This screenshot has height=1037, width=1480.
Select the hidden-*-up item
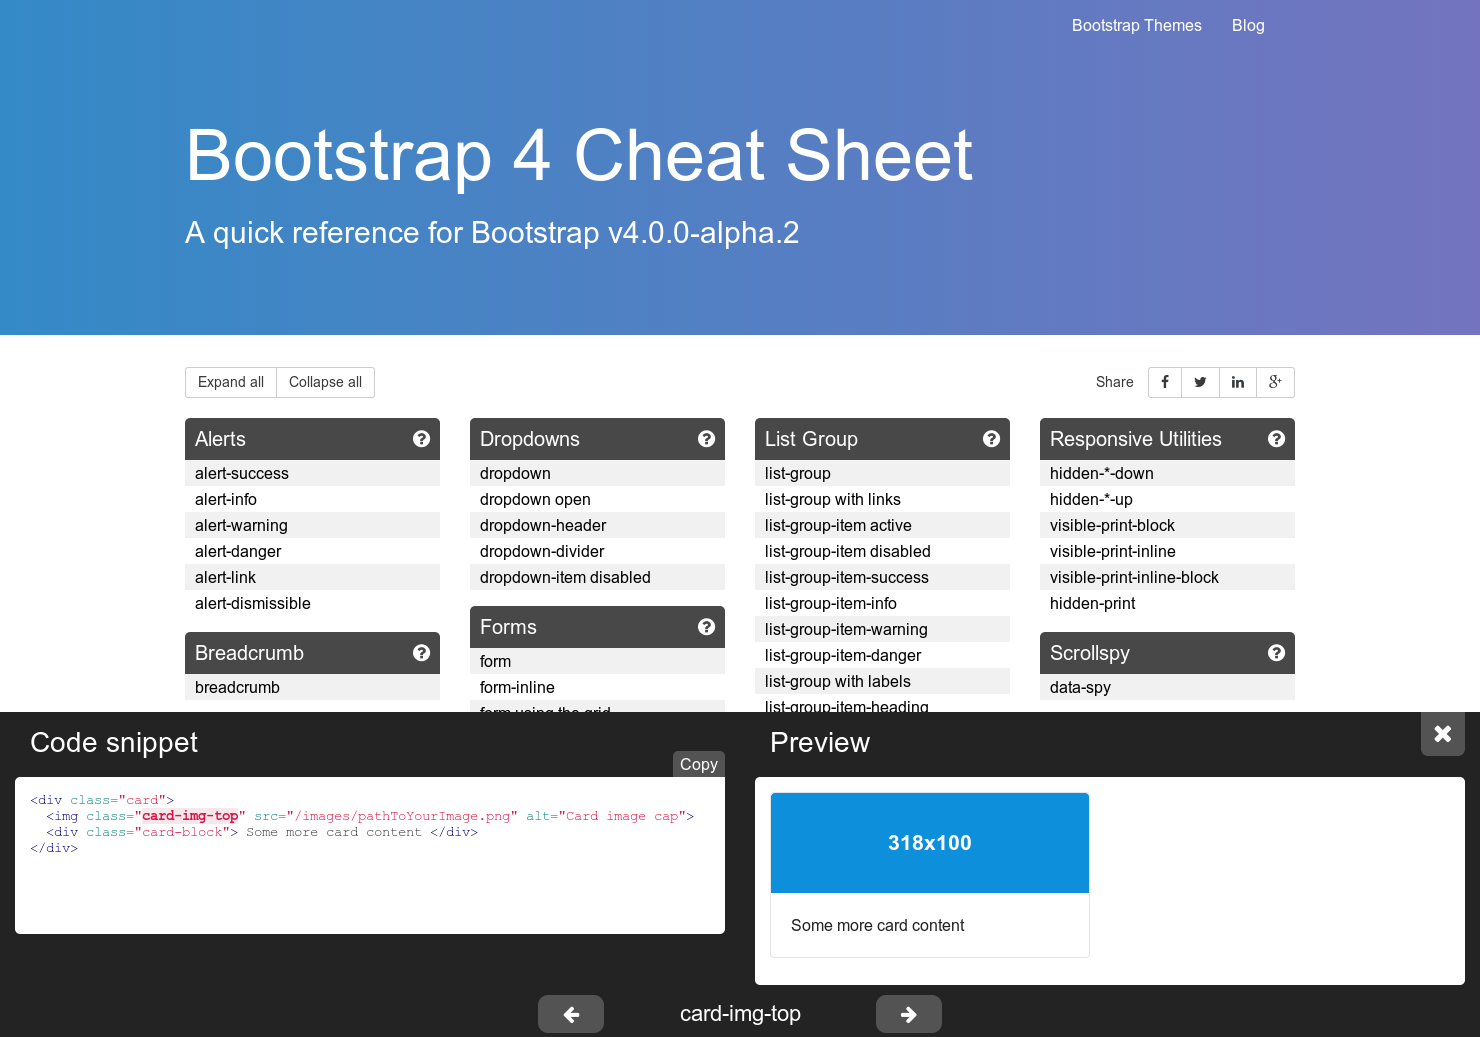[1167, 499]
